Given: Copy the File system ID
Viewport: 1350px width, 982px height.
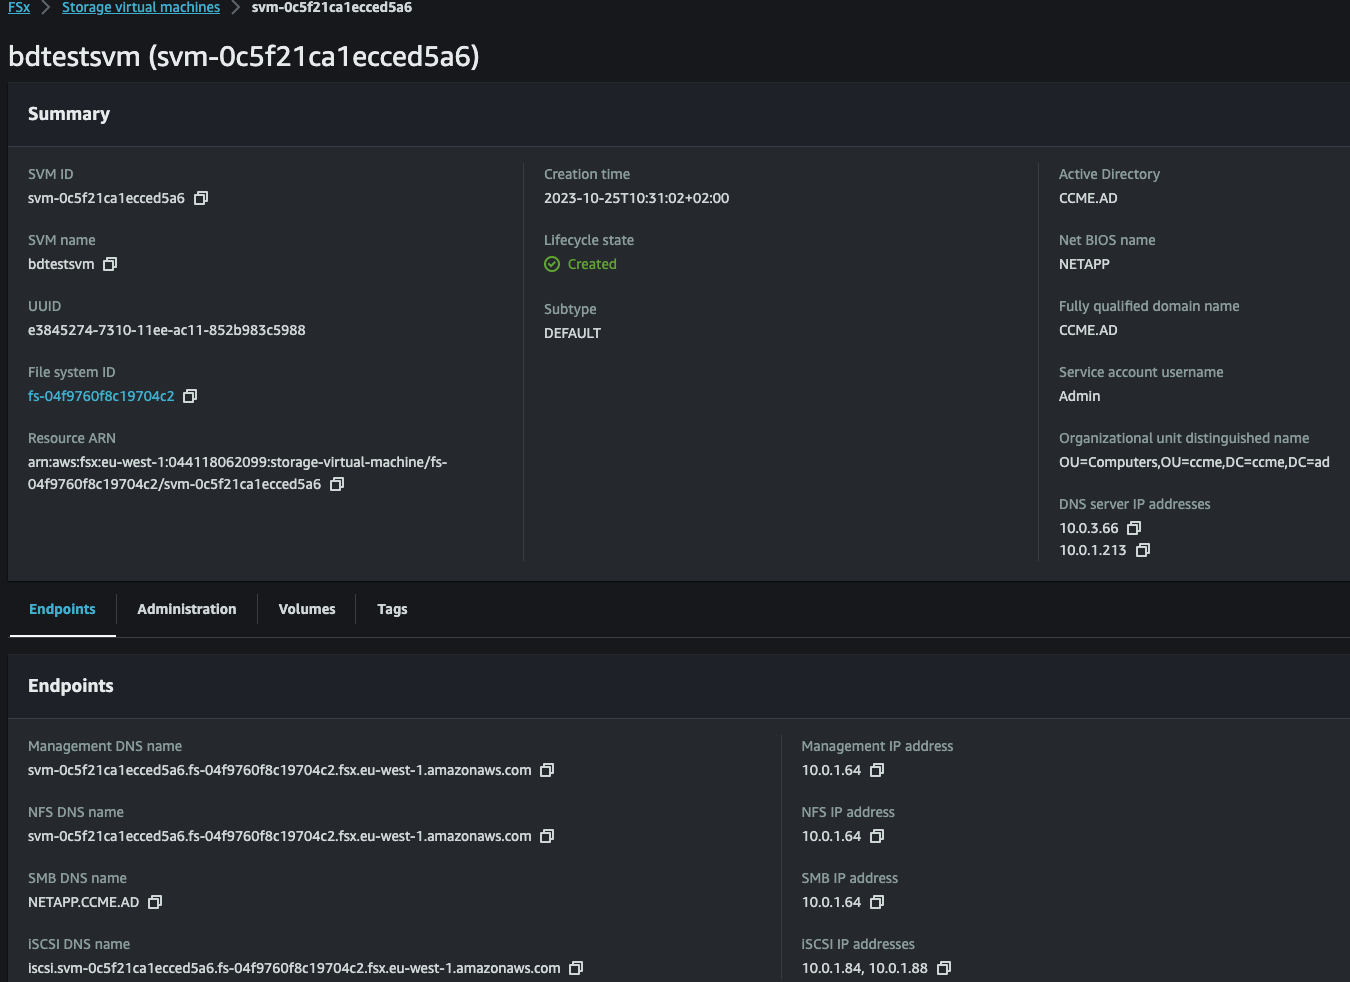Looking at the screenshot, I should coord(190,396).
